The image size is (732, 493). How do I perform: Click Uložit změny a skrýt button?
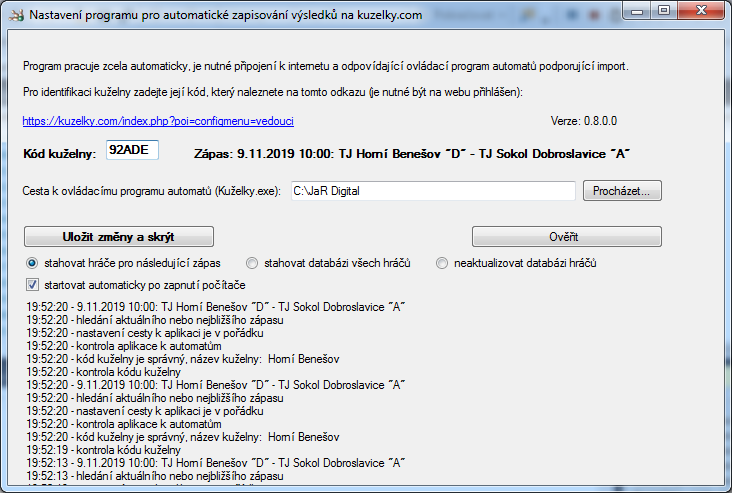(118, 237)
